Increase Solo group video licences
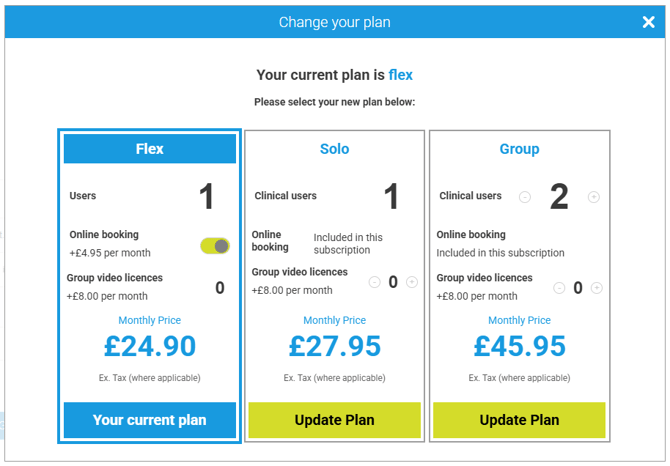This screenshot has height=466, width=670. click(412, 282)
